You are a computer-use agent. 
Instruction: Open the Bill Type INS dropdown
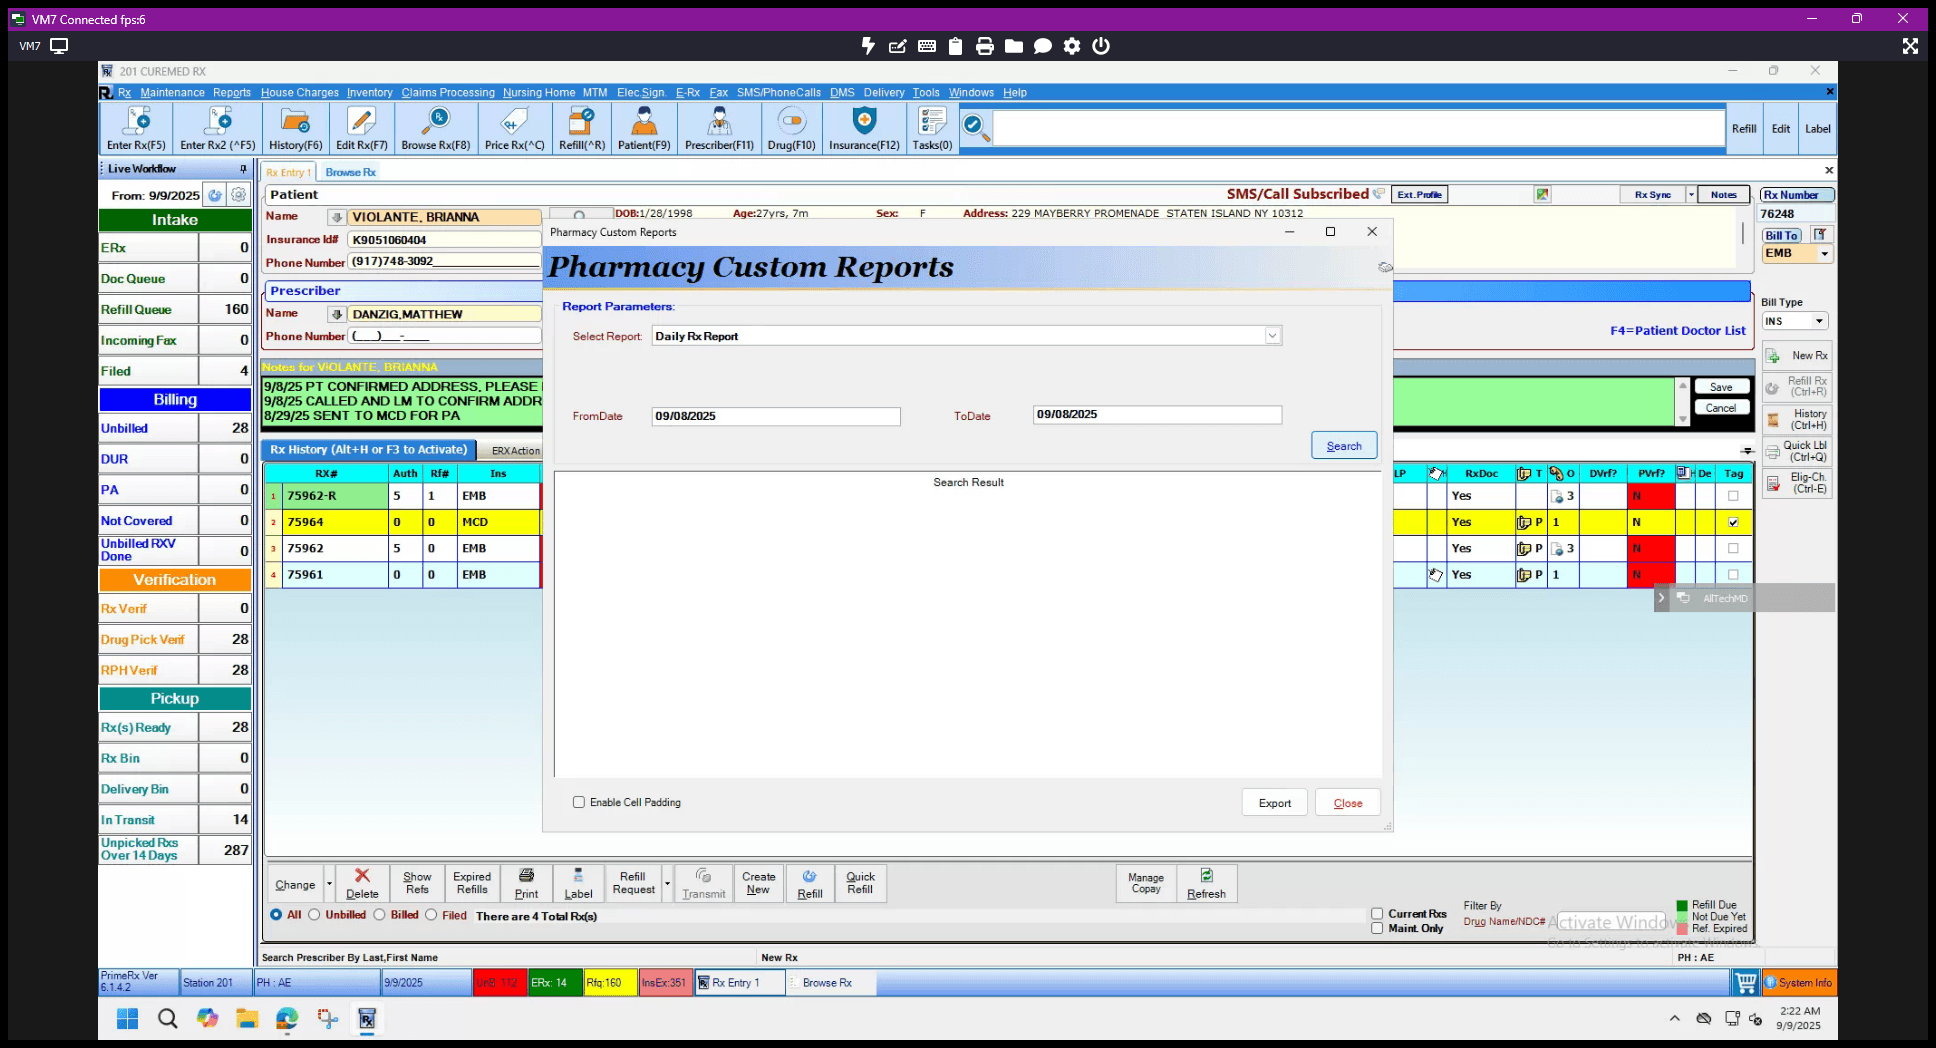(1819, 321)
